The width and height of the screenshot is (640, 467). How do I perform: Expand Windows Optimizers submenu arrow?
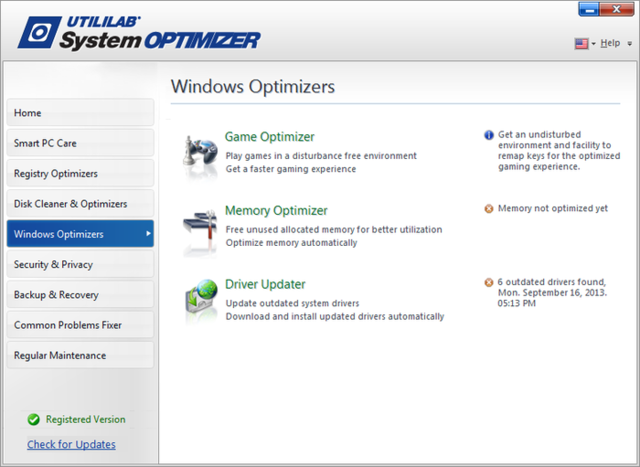pyautogui.click(x=148, y=234)
